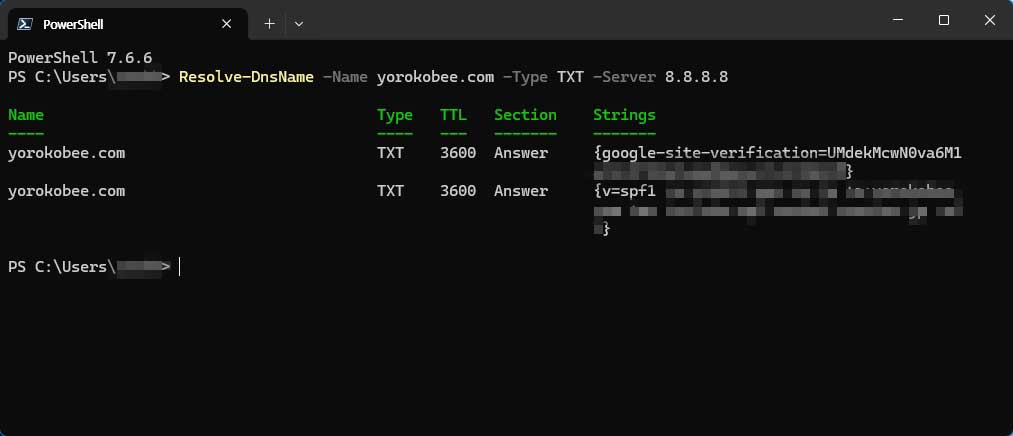
Task: Minimize the terminal window
Action: (x=898, y=21)
